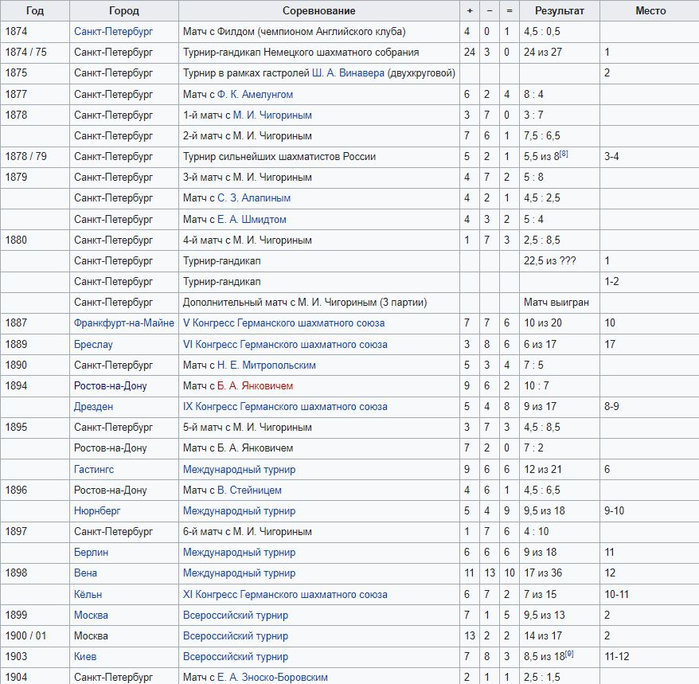Follow the Н. Е. Митропольским link

pos(267,365)
